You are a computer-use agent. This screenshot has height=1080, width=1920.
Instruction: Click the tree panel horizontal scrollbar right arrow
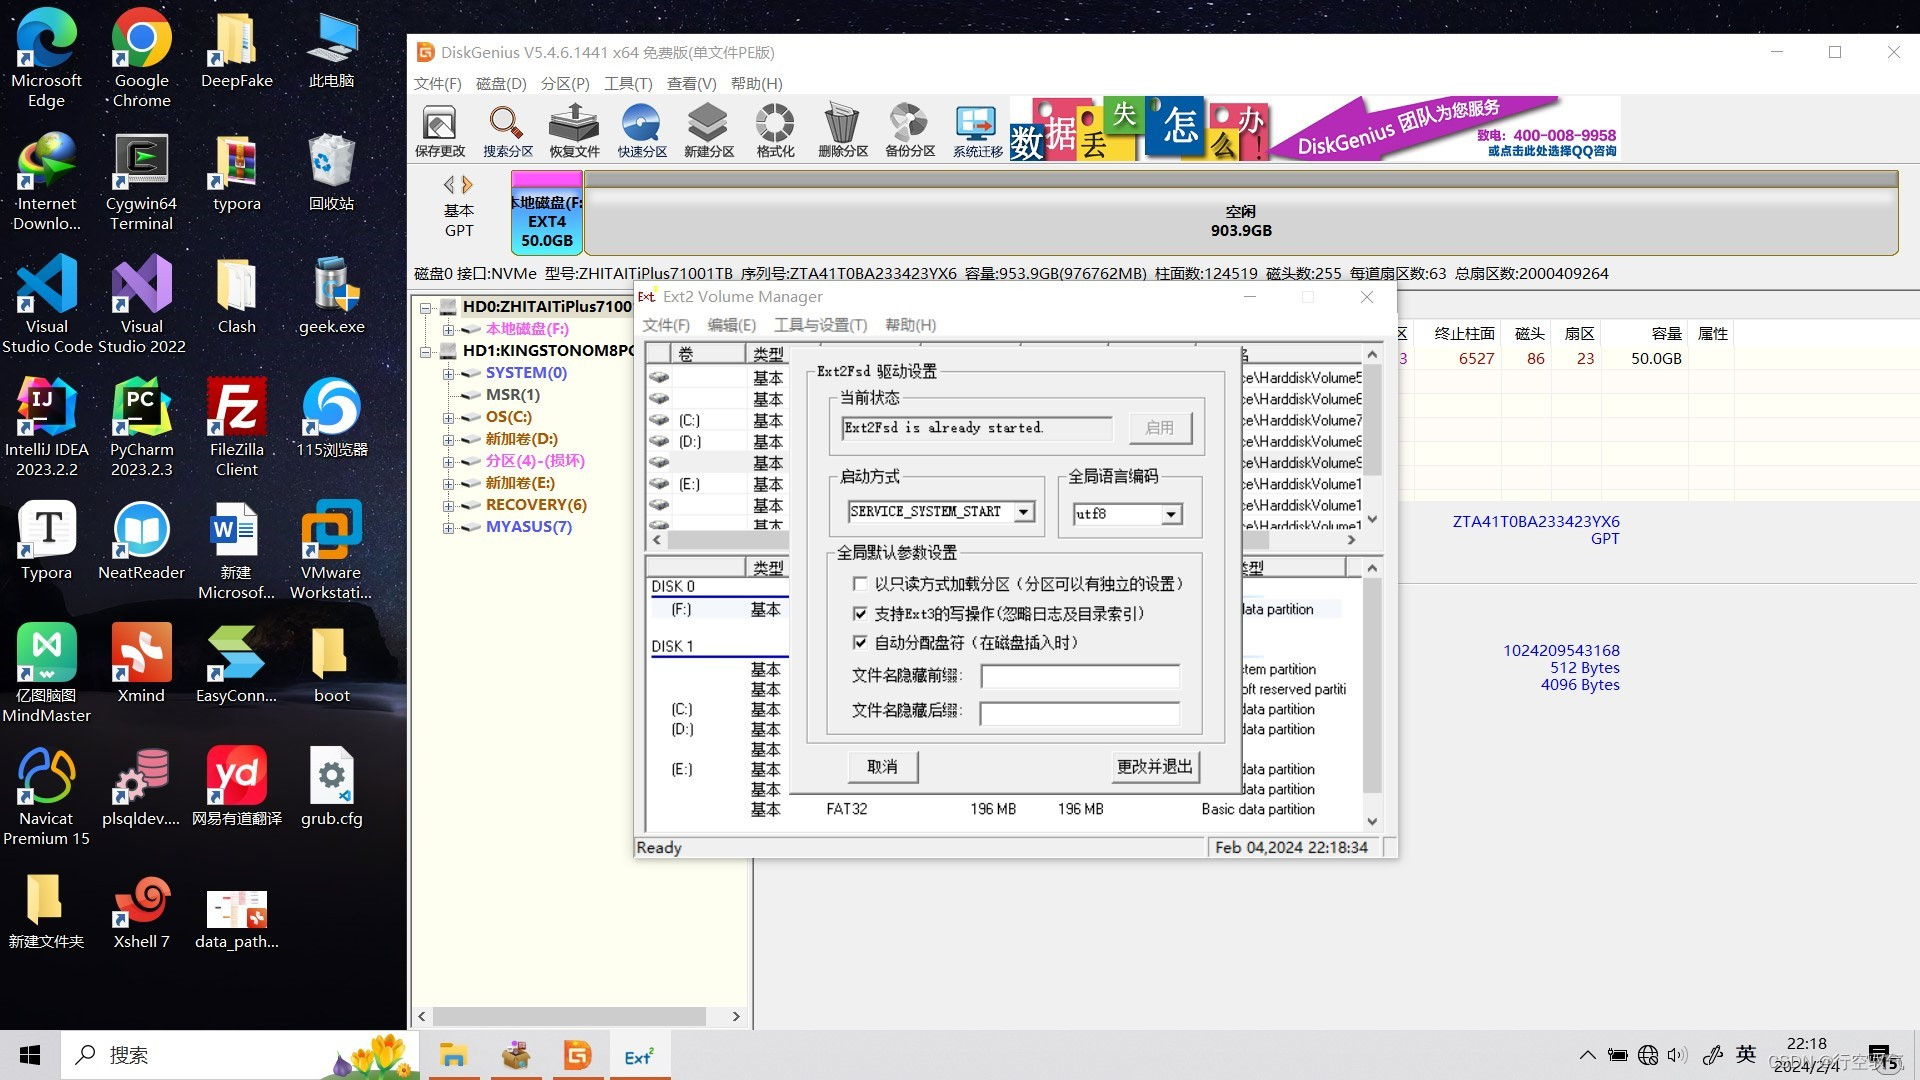point(736,1016)
